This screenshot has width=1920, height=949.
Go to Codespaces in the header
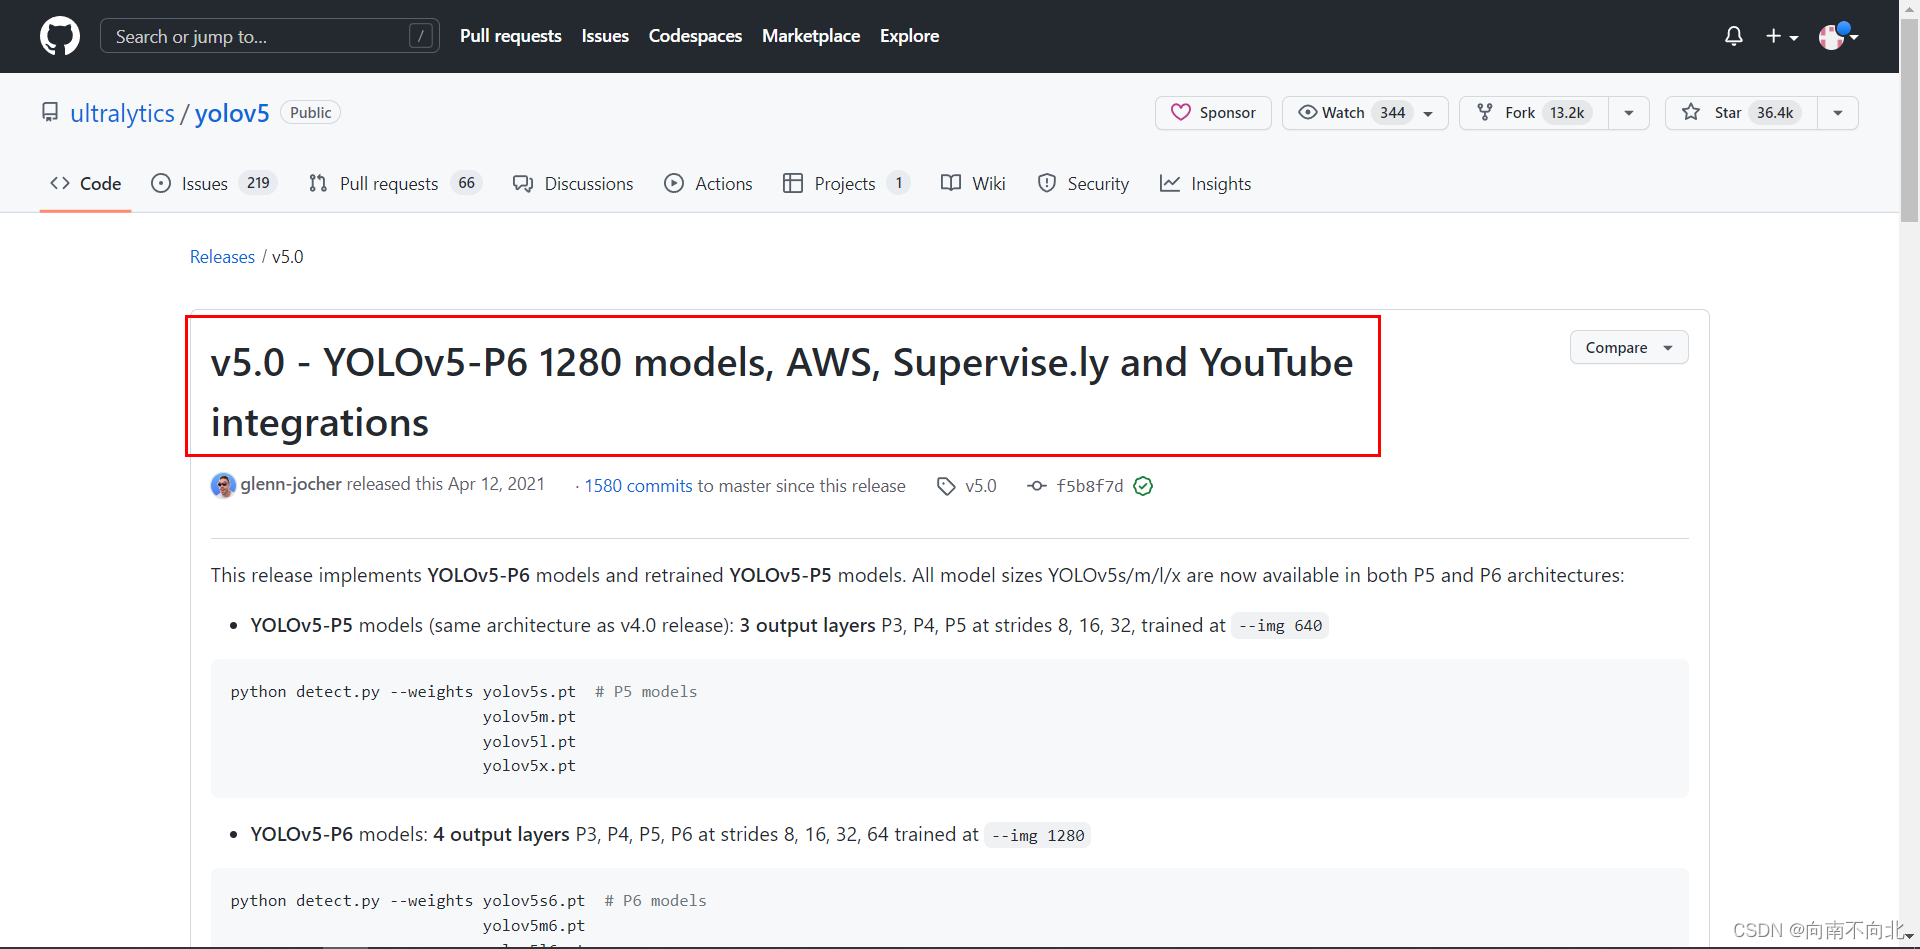[695, 36]
